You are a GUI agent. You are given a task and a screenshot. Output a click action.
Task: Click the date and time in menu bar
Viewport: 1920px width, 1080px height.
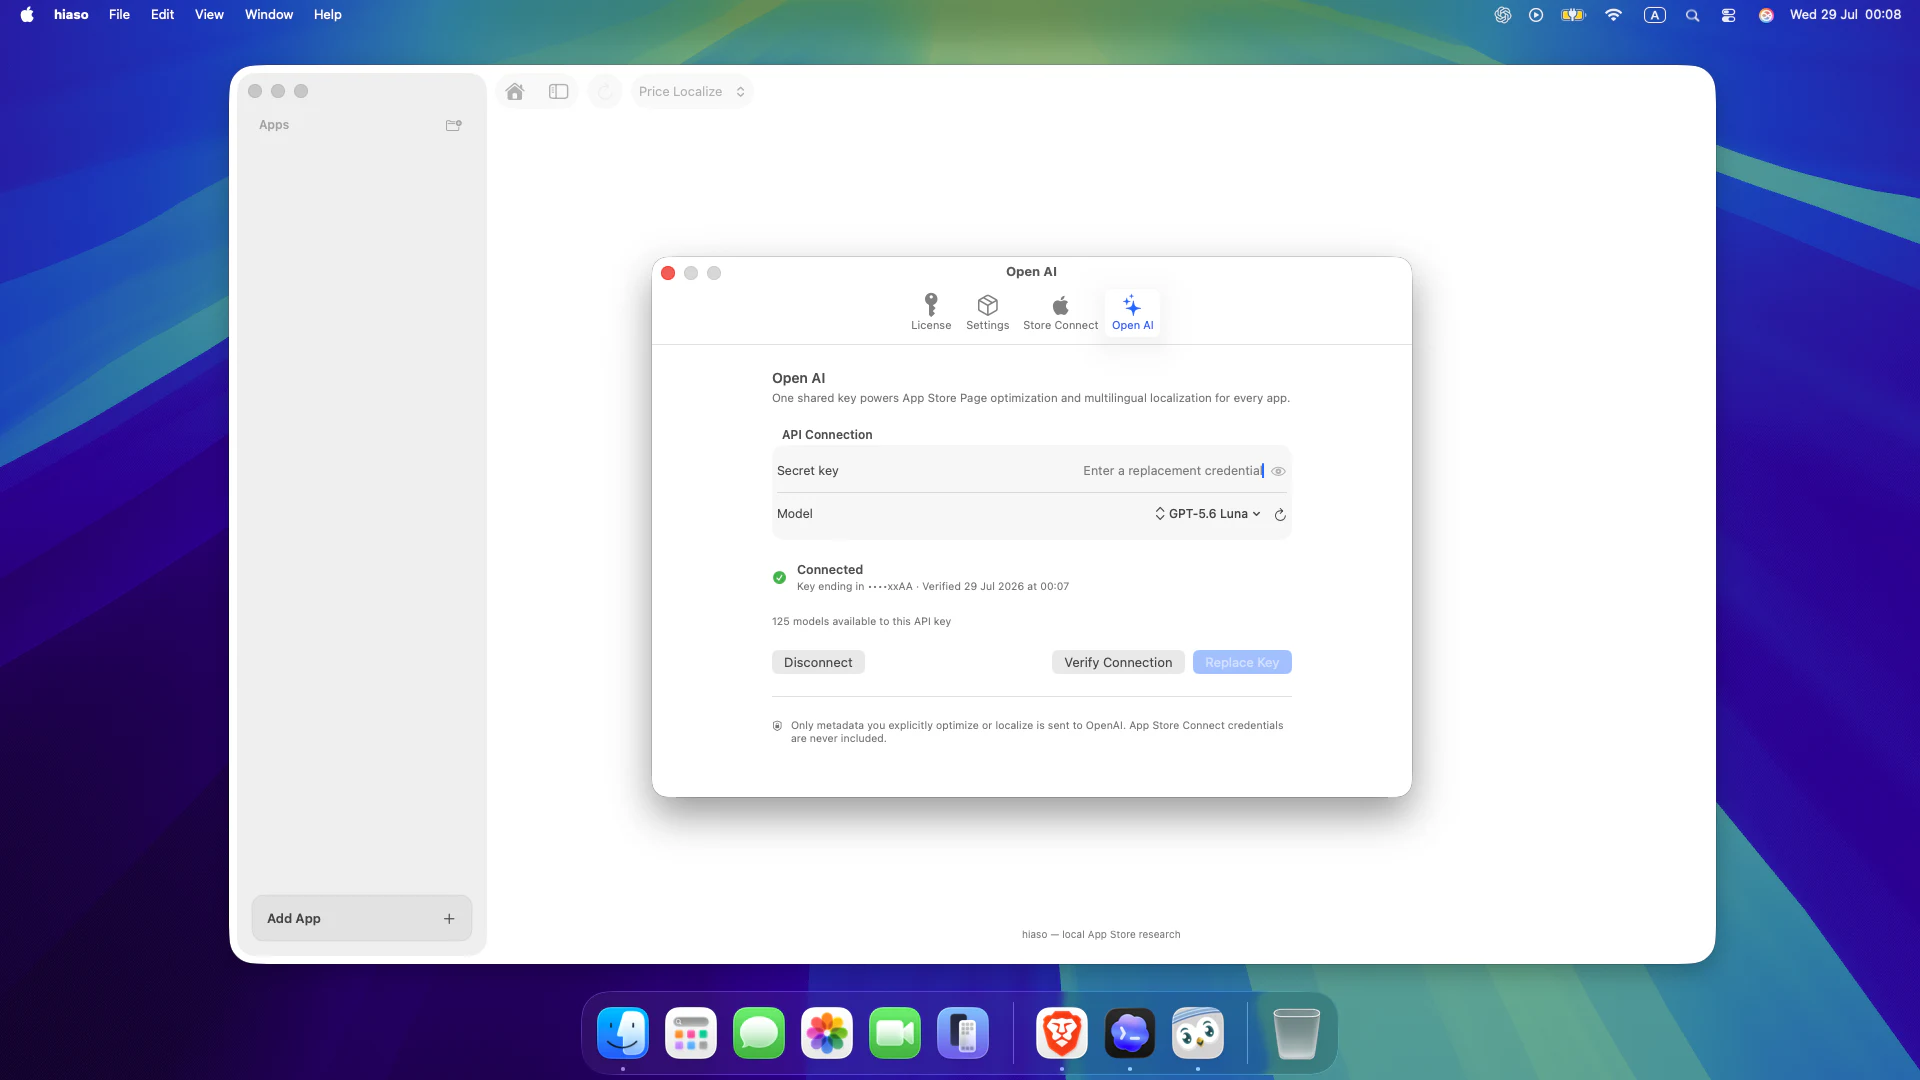tap(1845, 14)
